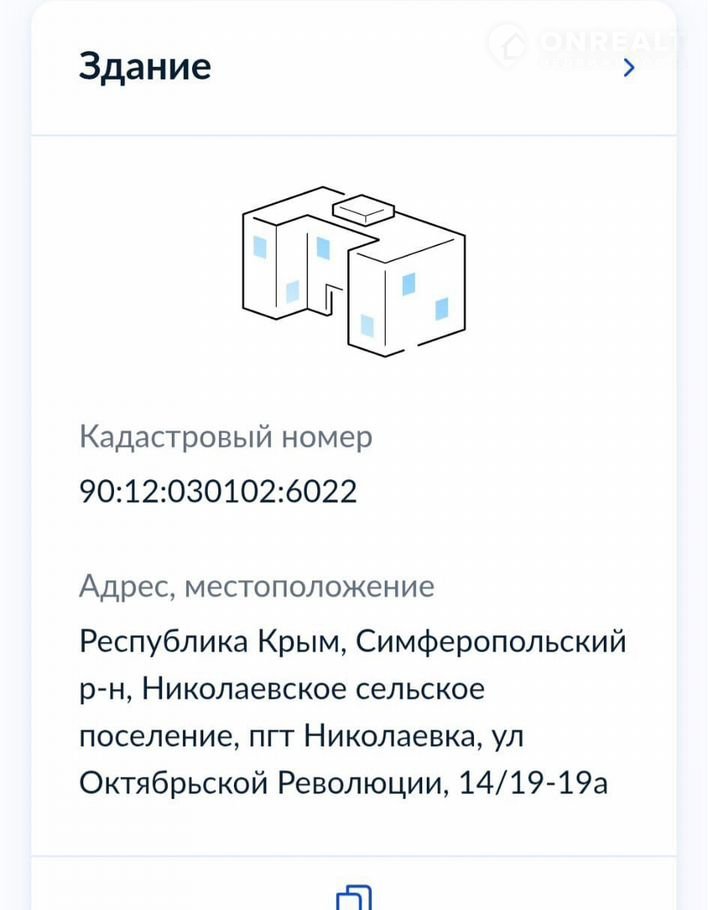Click the house number 14/19-19а

click(532, 784)
